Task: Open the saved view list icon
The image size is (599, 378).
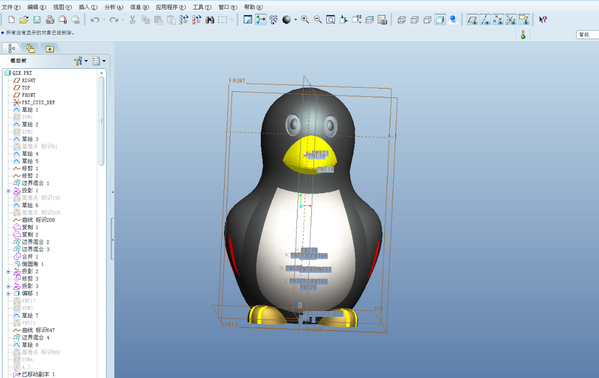Action: coord(356,19)
